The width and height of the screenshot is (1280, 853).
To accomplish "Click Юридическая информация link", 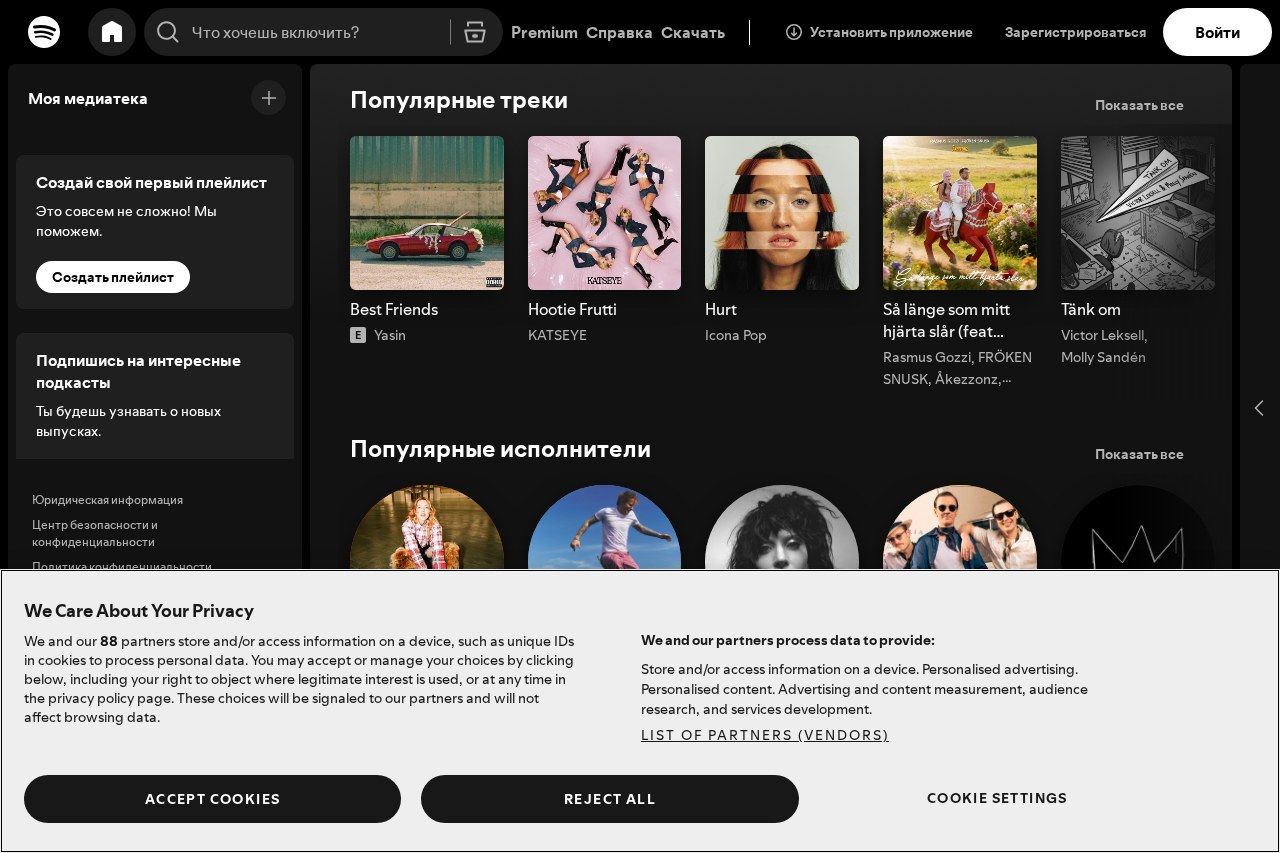I will click(x=107, y=500).
